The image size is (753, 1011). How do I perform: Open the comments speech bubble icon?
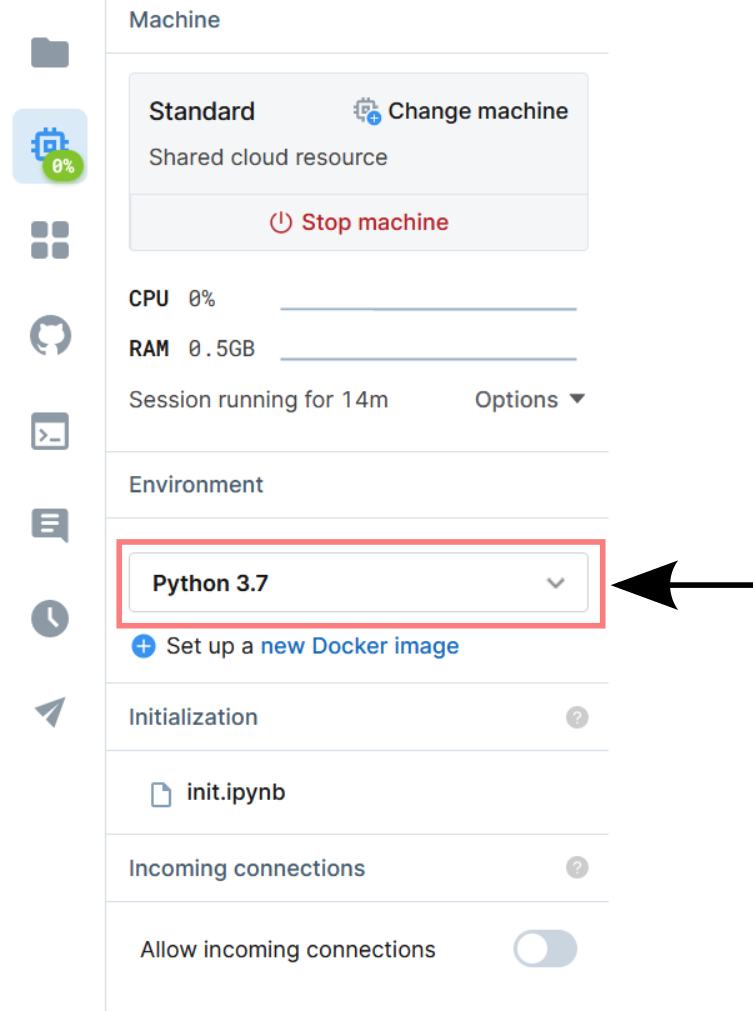tap(50, 525)
